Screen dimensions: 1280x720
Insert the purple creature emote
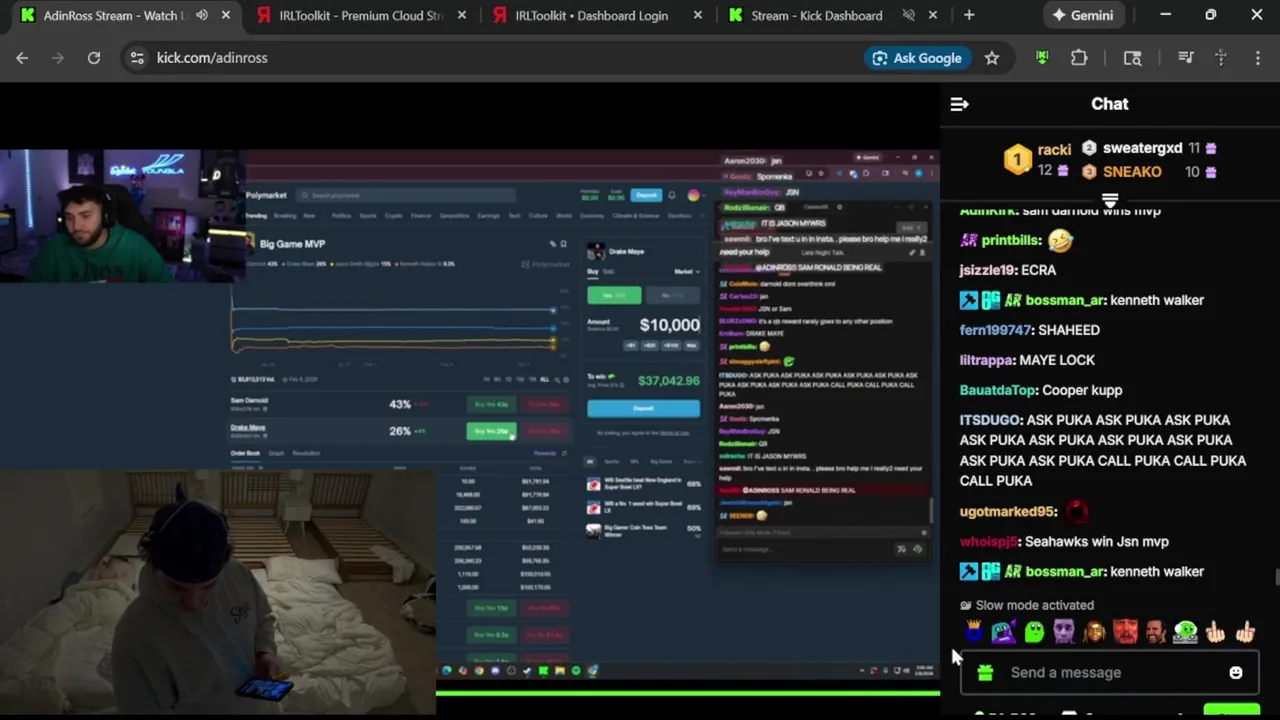1004,631
